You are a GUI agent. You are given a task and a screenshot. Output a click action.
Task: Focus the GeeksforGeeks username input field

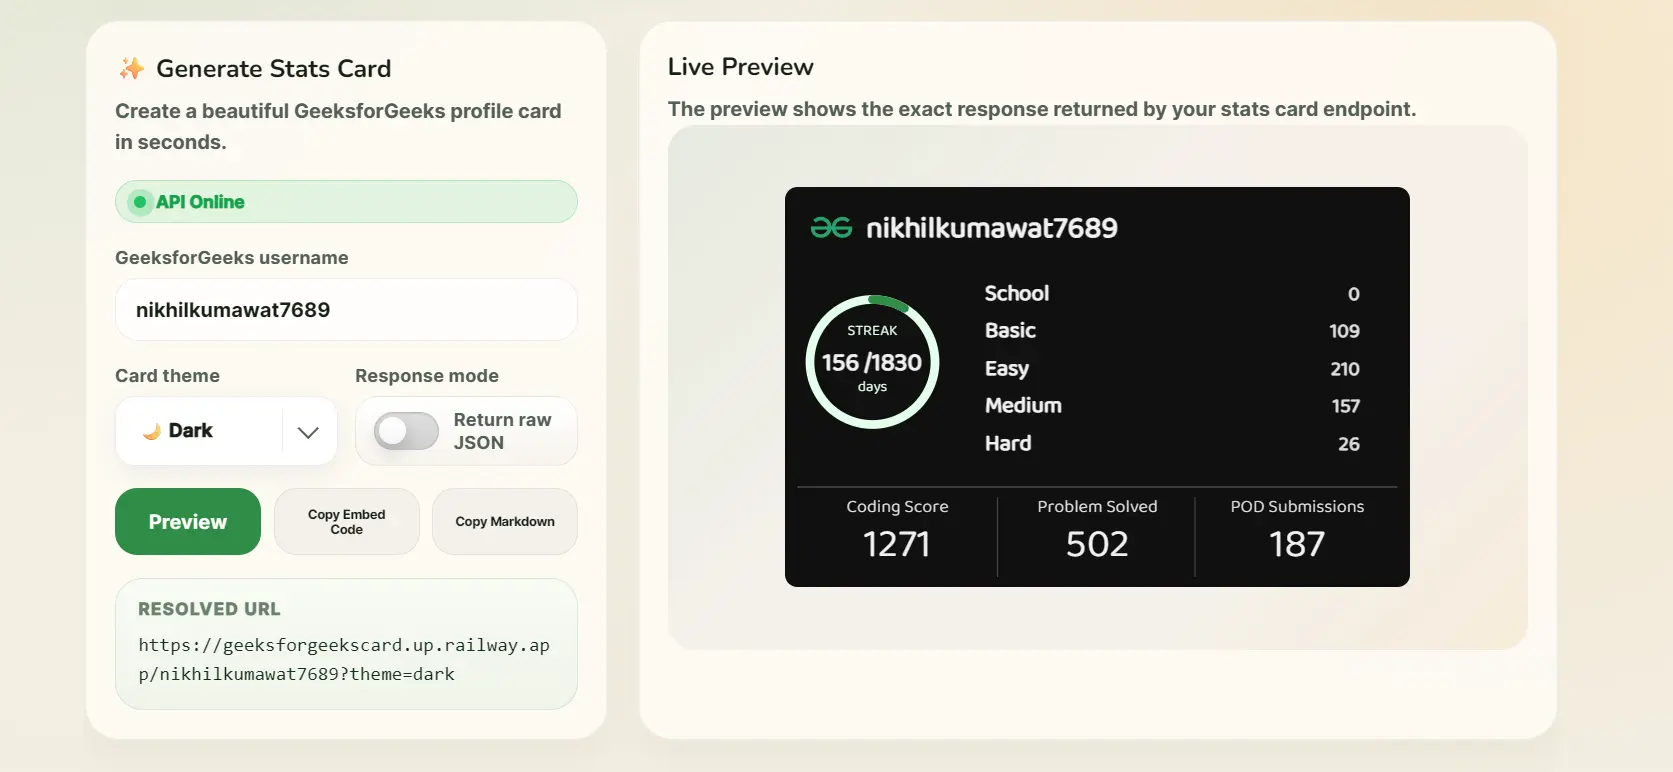pos(346,310)
